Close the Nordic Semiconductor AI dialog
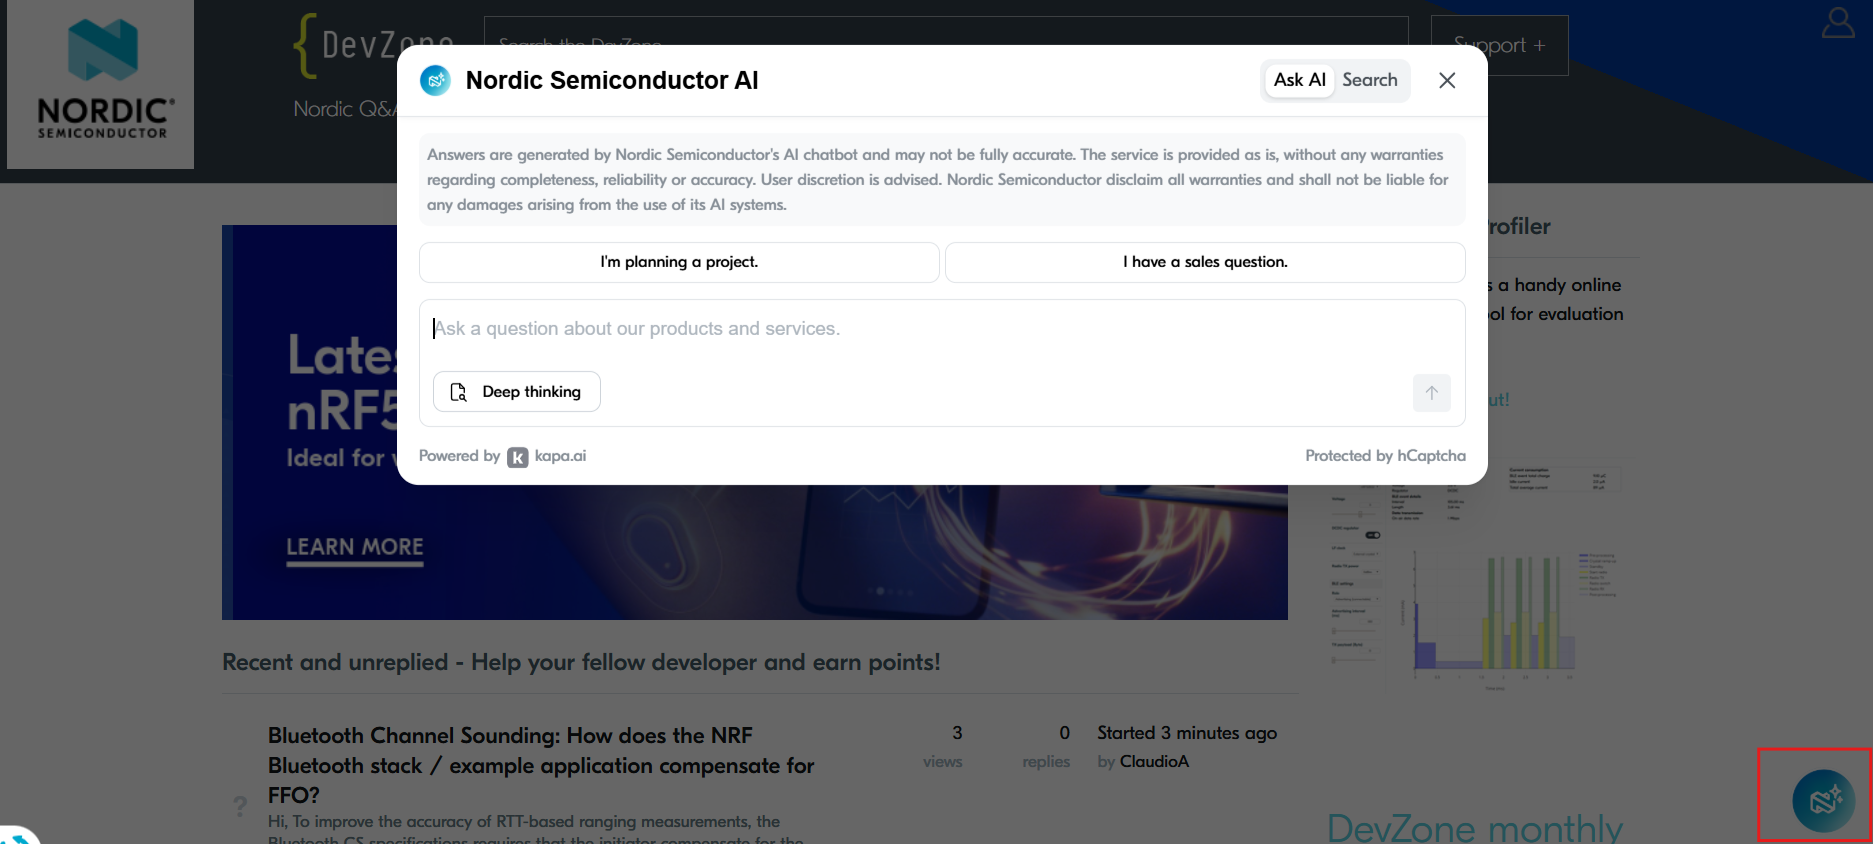 coord(1446,80)
